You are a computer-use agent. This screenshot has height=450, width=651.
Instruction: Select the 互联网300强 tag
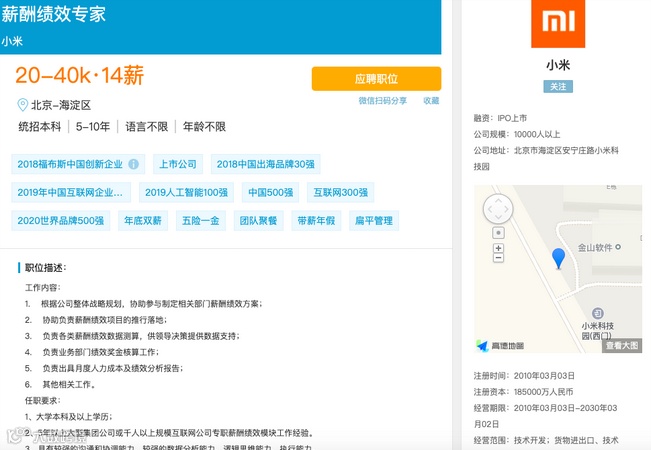340,192
